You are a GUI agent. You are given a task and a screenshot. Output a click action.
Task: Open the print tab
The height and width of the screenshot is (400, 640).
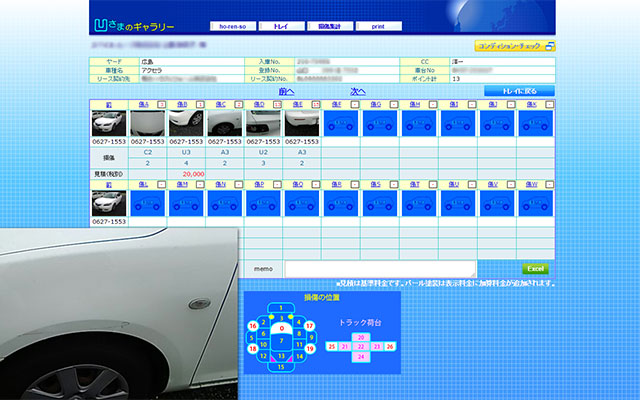pyautogui.click(x=378, y=26)
